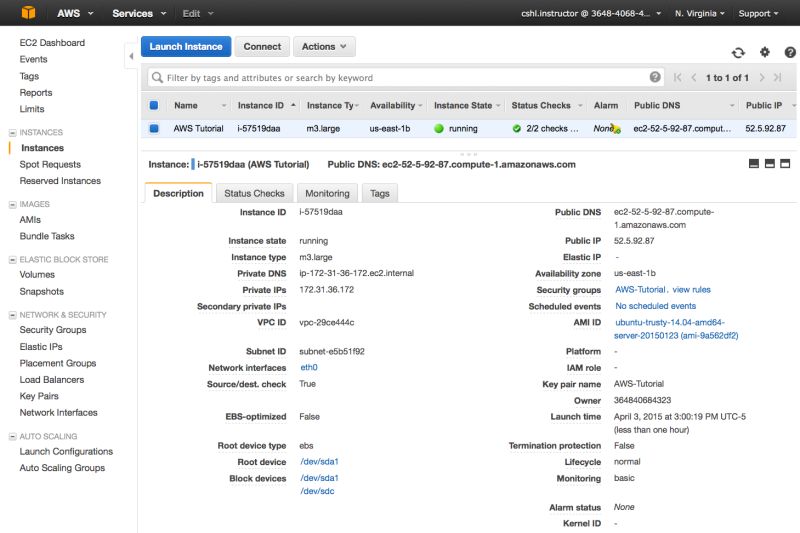Maximize the details pane layout icon
This screenshot has width=800, height=533.
pyautogui.click(x=785, y=164)
